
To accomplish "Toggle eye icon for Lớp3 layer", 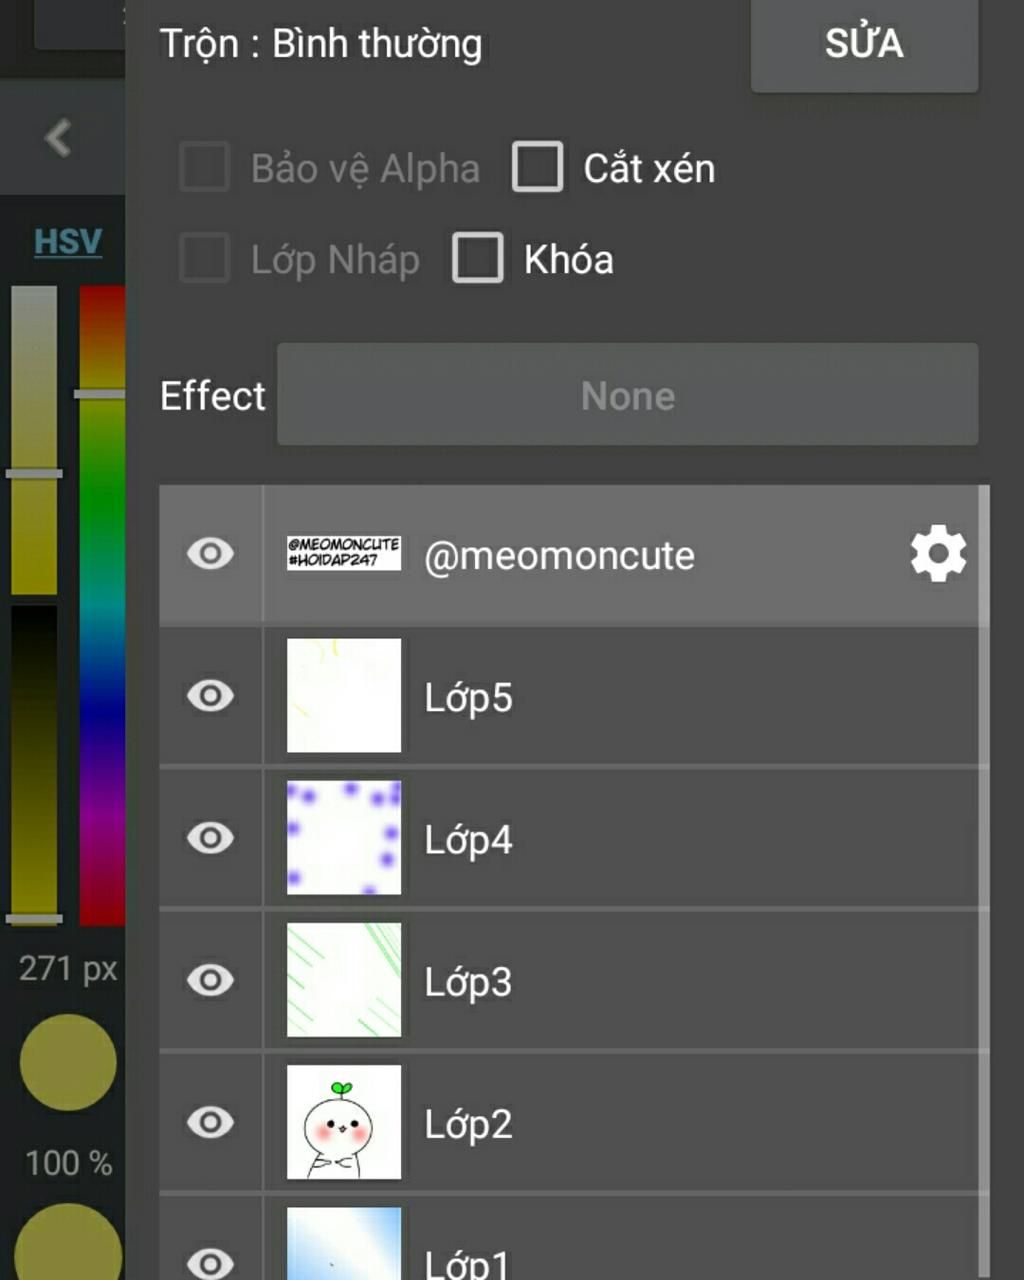I will (210, 979).
